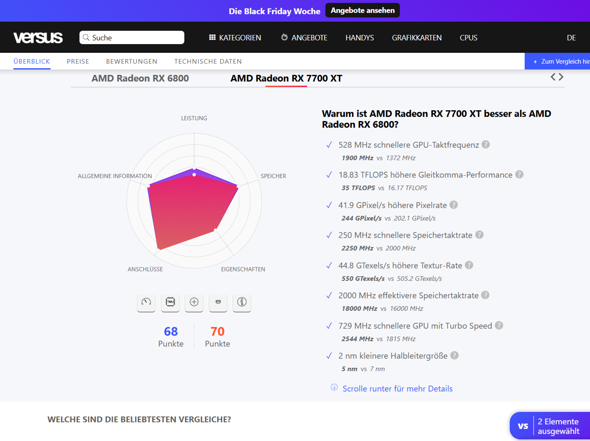Click the 2250 MHz vs 2000 MHz values
This screenshot has width=590, height=441.
point(379,248)
